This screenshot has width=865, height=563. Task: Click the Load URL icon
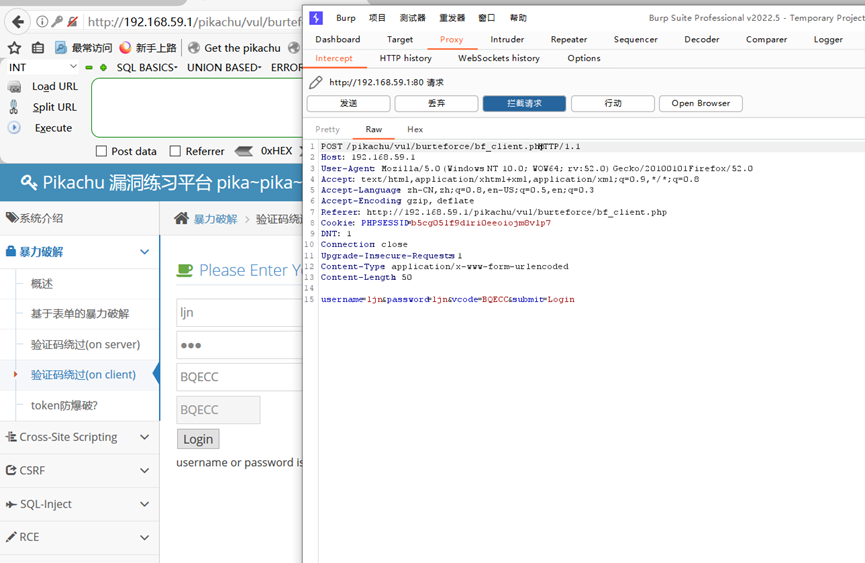pos(15,87)
